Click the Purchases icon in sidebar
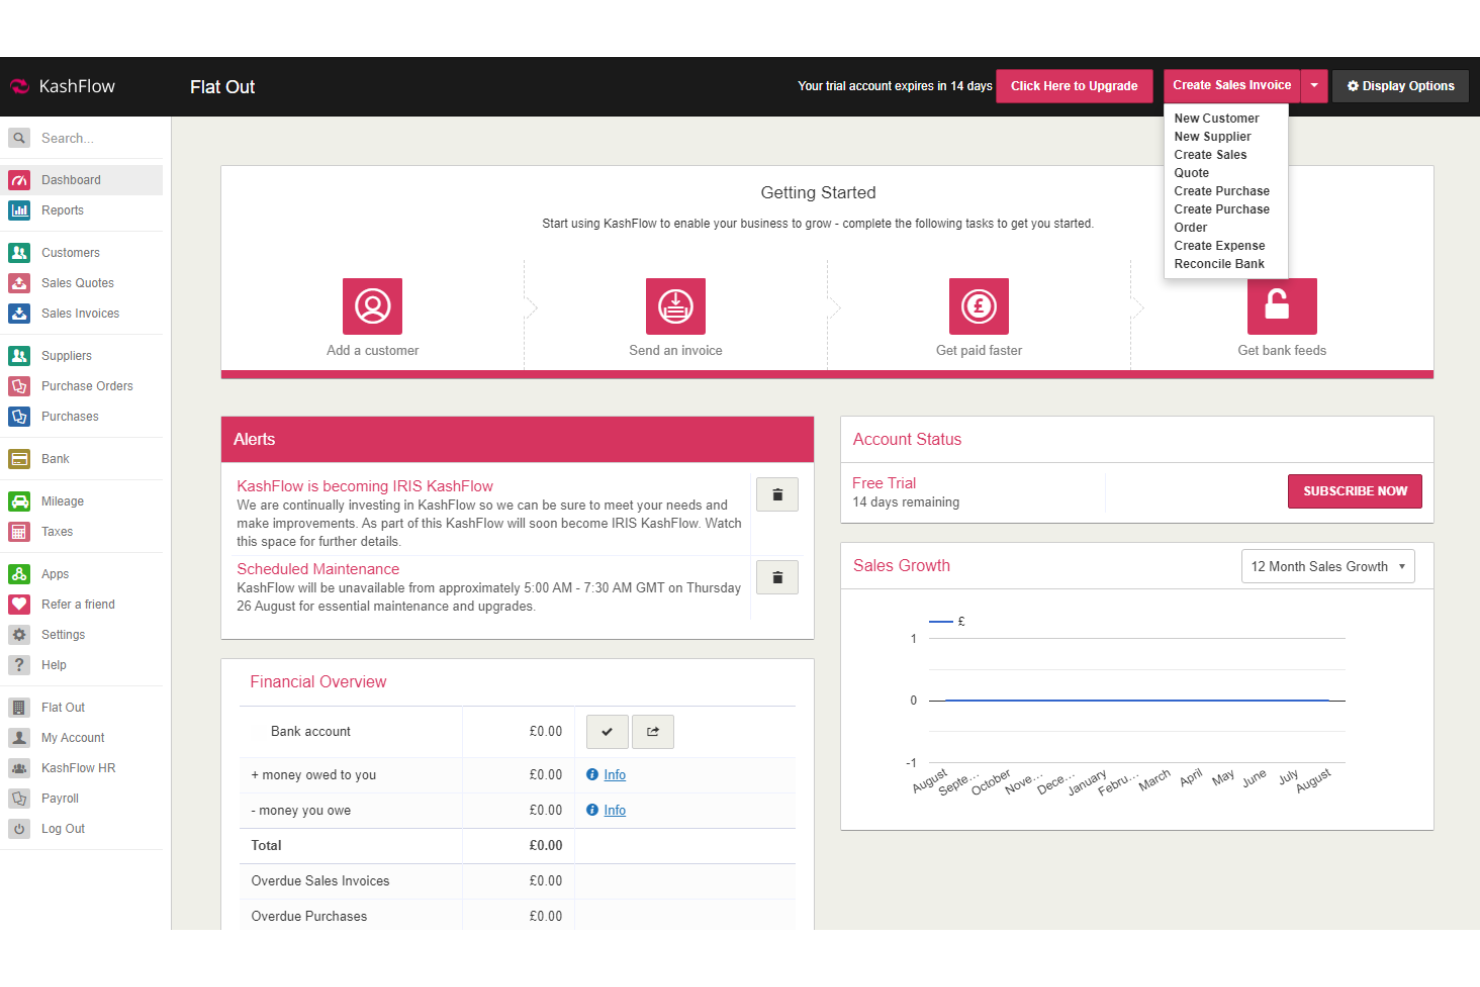 [x=19, y=416]
